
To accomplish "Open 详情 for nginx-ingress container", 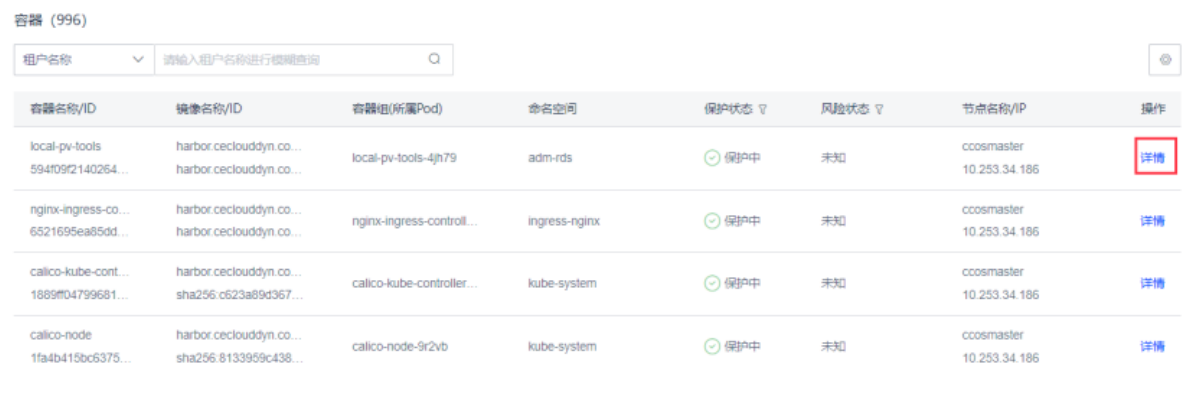I will click(1153, 221).
